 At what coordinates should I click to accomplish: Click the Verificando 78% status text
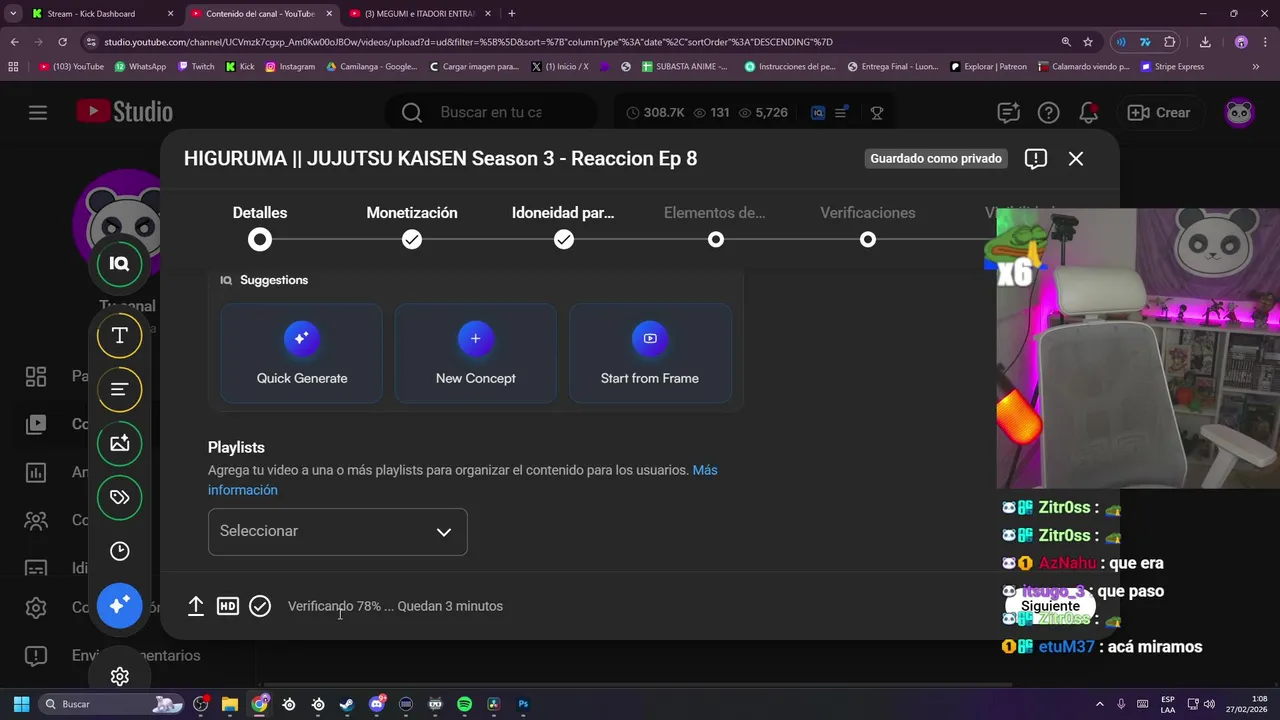[395, 606]
